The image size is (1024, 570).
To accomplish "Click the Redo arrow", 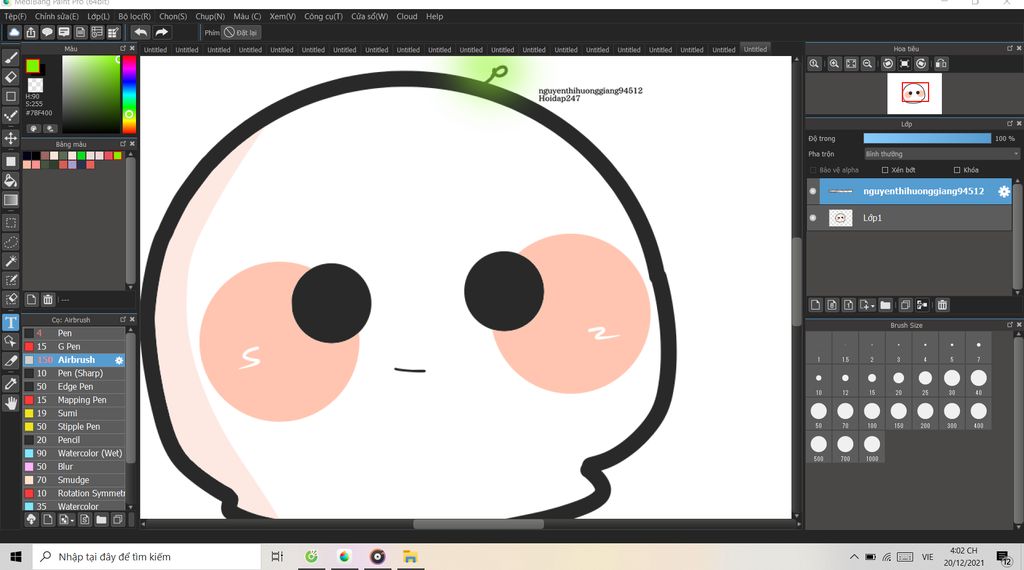I will pos(161,32).
